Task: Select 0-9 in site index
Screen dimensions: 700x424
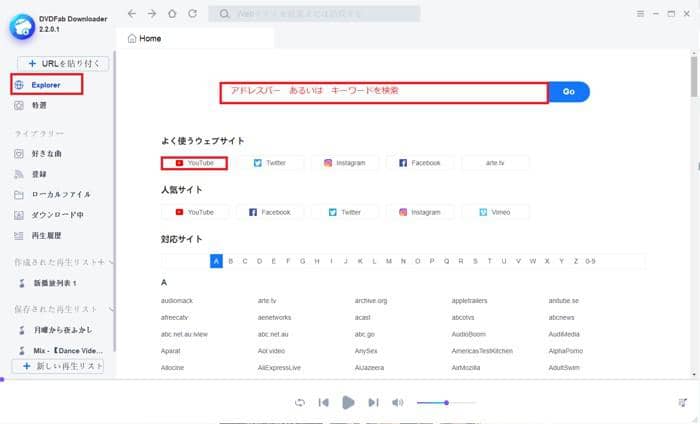Action: (x=590, y=261)
